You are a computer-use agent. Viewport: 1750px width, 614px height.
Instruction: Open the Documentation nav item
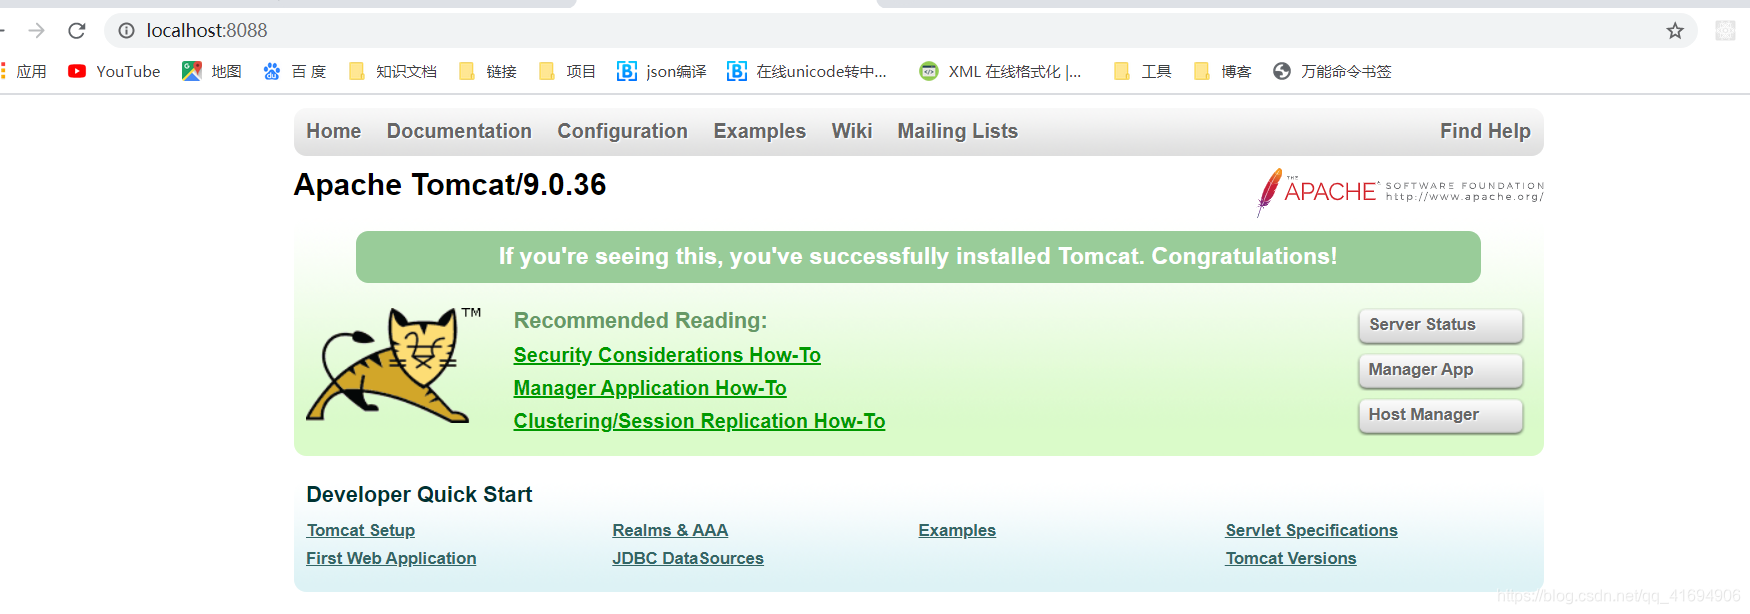coord(459,131)
